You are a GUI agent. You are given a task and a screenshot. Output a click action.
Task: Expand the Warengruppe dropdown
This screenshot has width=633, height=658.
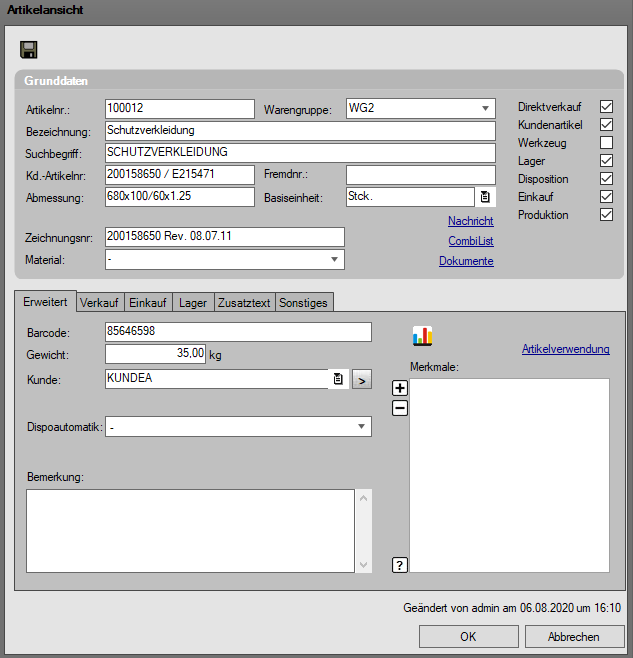coord(485,109)
